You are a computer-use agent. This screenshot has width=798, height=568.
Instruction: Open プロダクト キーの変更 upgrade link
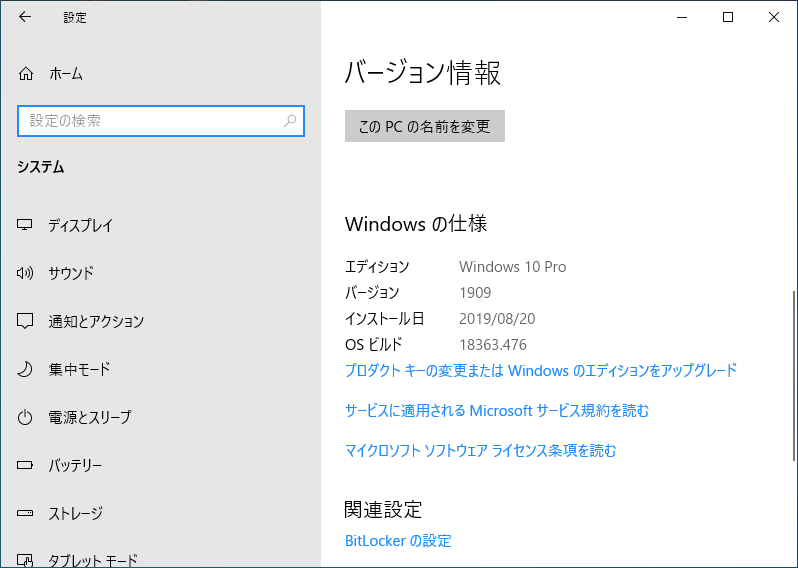point(540,370)
